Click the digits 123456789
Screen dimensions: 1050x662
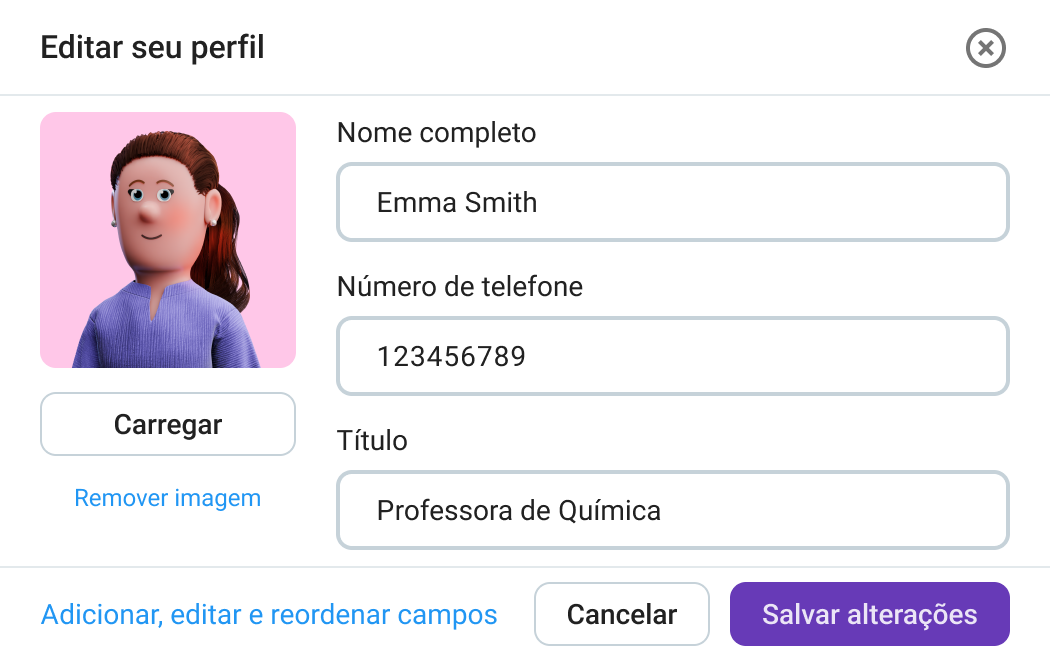click(x=451, y=356)
